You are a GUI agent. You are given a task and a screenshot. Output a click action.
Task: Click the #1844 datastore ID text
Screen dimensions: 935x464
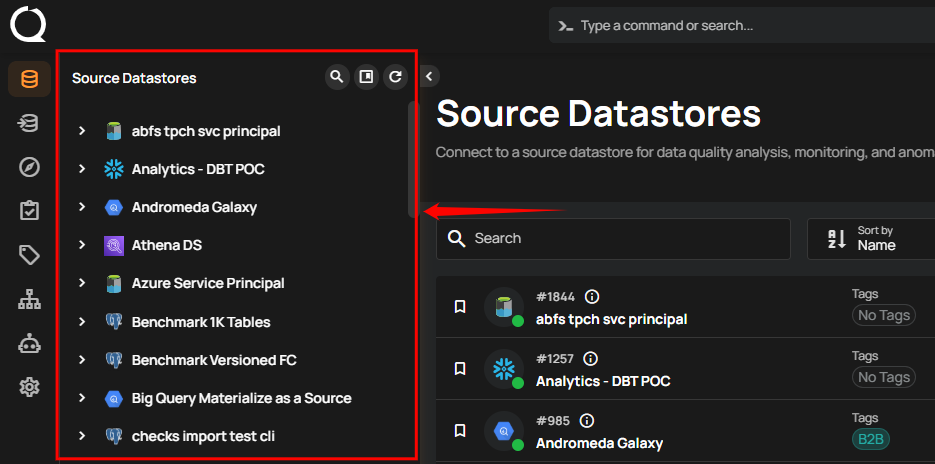[557, 296]
